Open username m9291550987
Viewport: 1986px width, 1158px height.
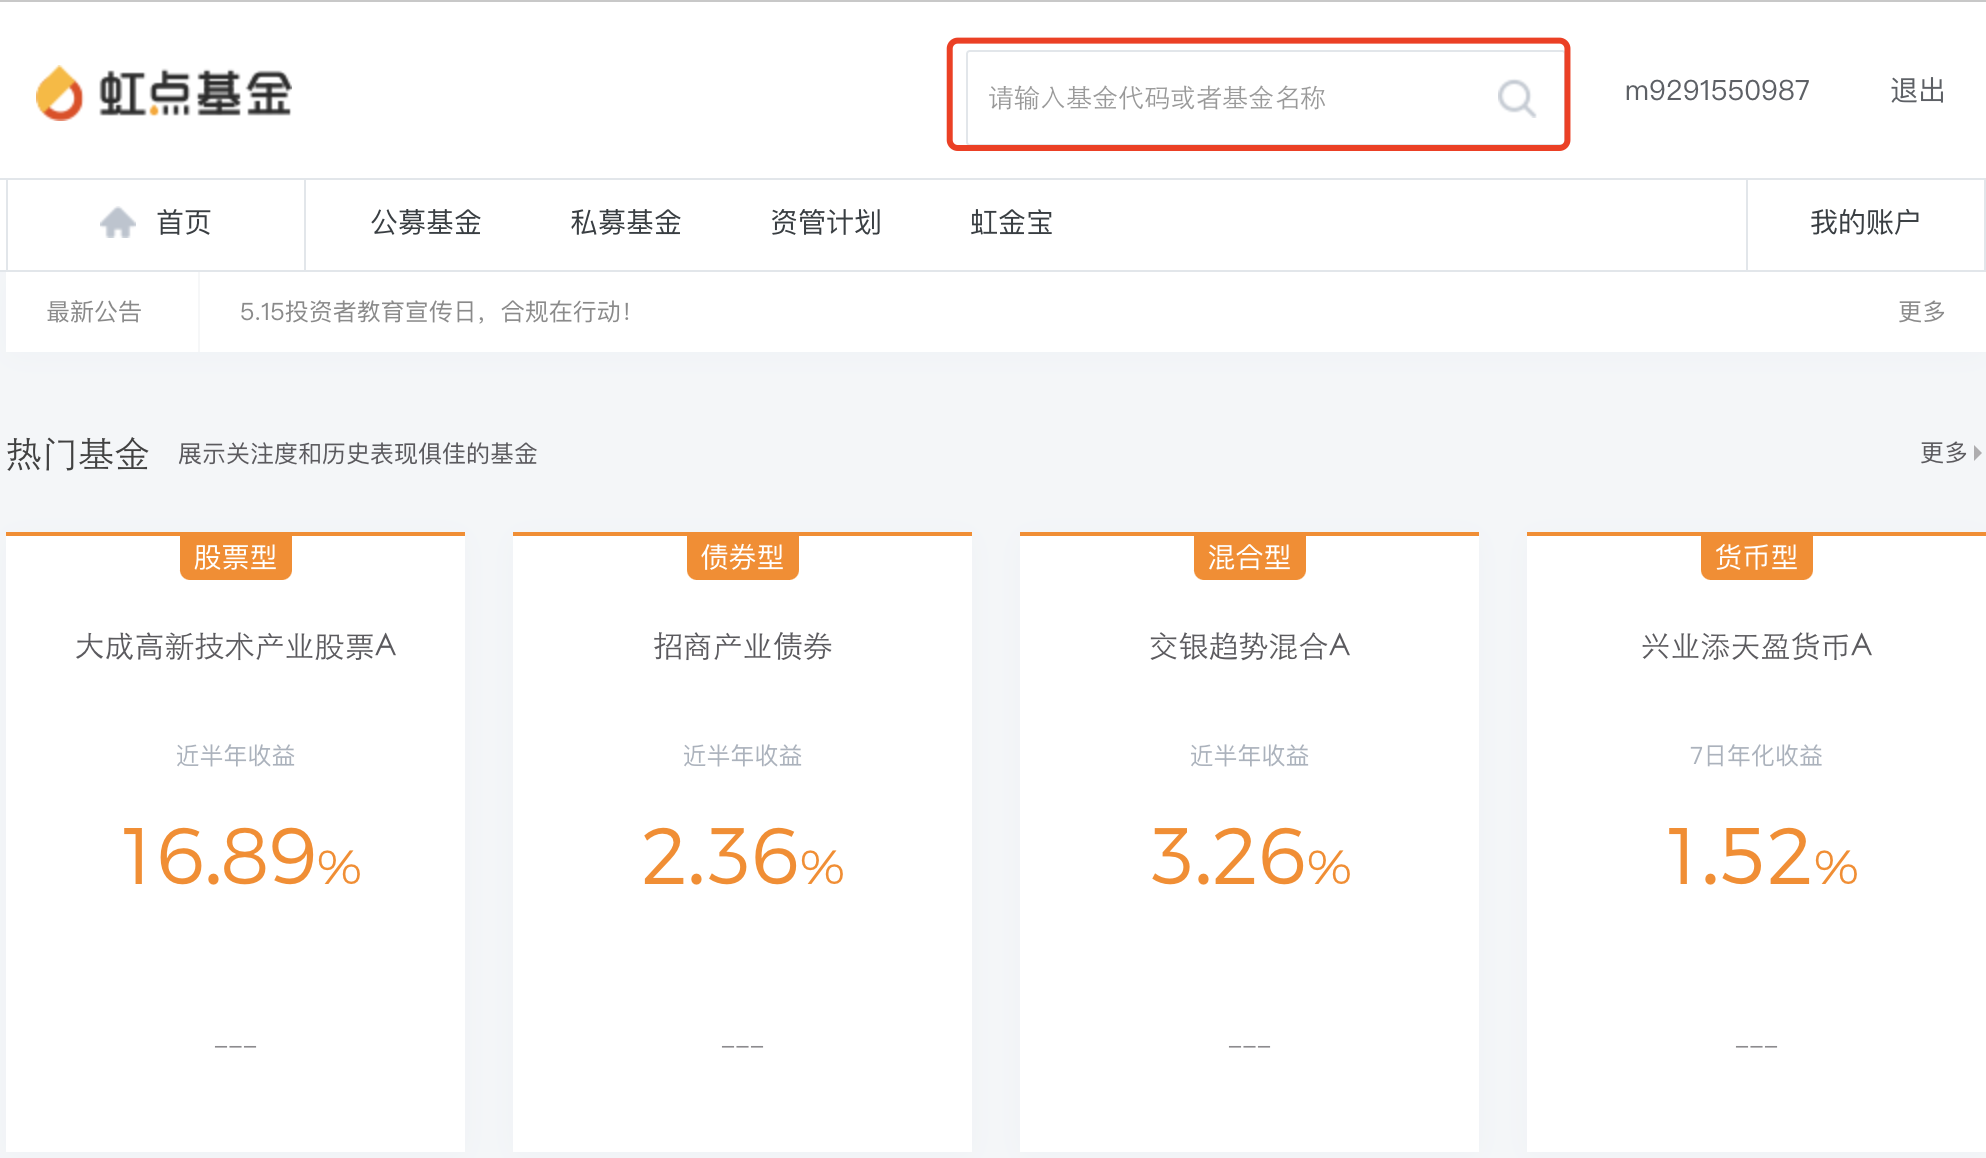pyautogui.click(x=1717, y=91)
